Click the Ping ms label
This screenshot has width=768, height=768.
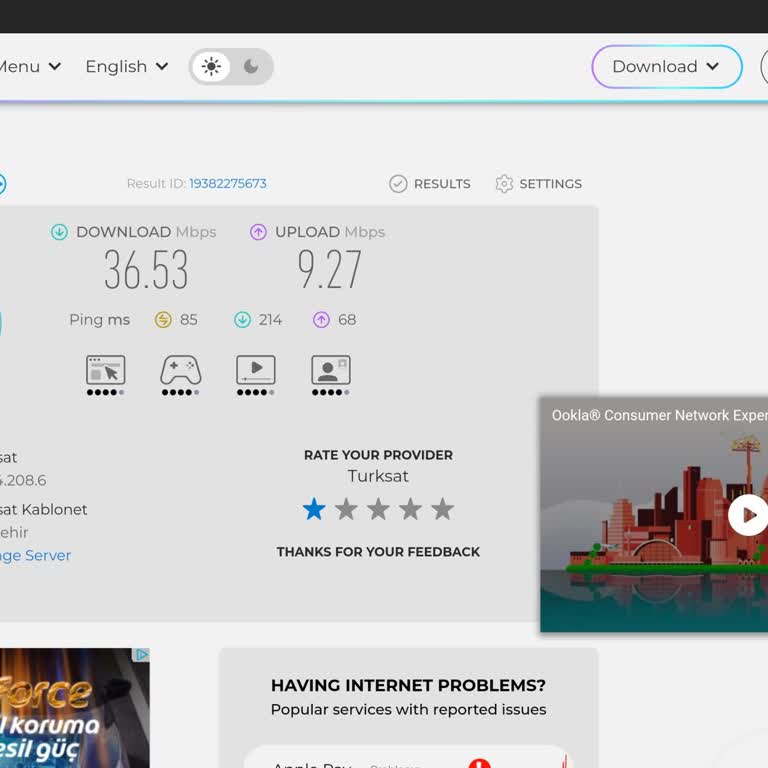tap(99, 320)
